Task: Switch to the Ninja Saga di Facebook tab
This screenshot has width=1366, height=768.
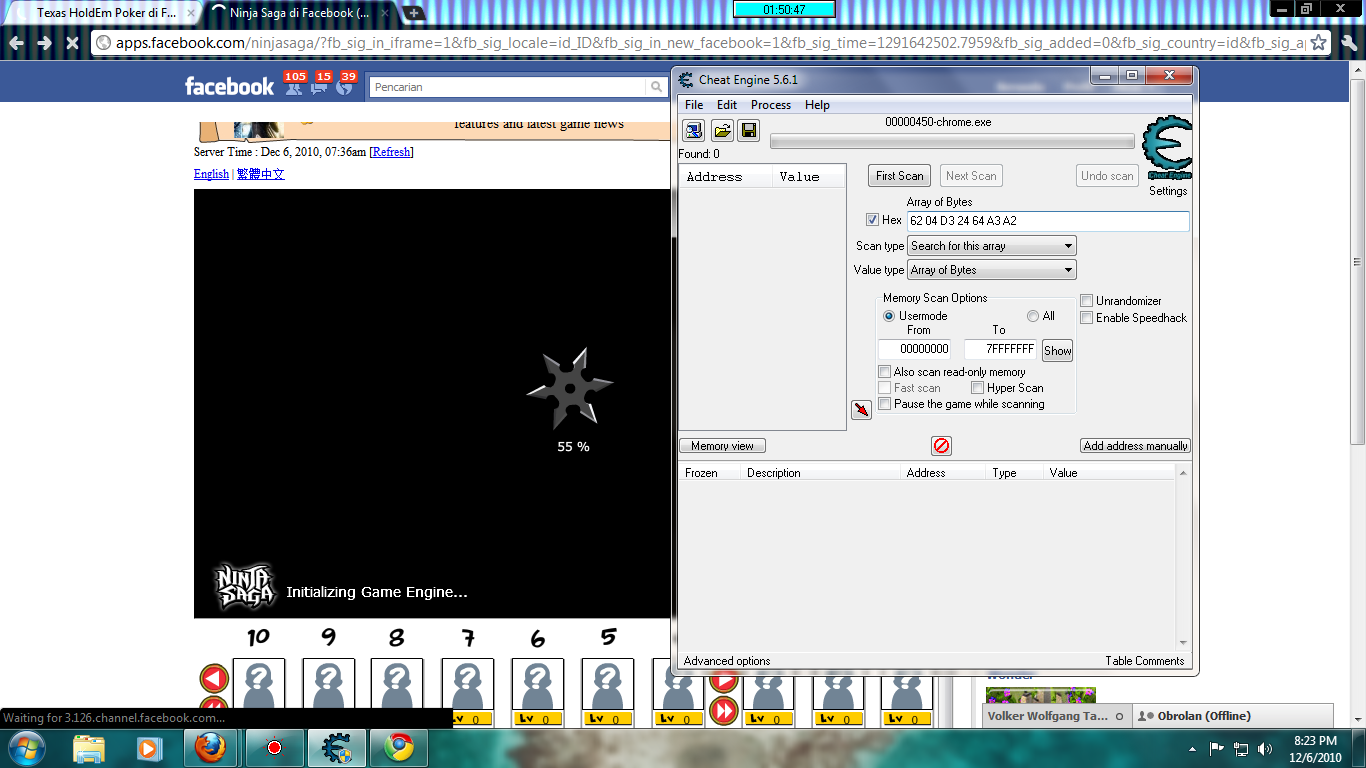Action: pos(300,13)
